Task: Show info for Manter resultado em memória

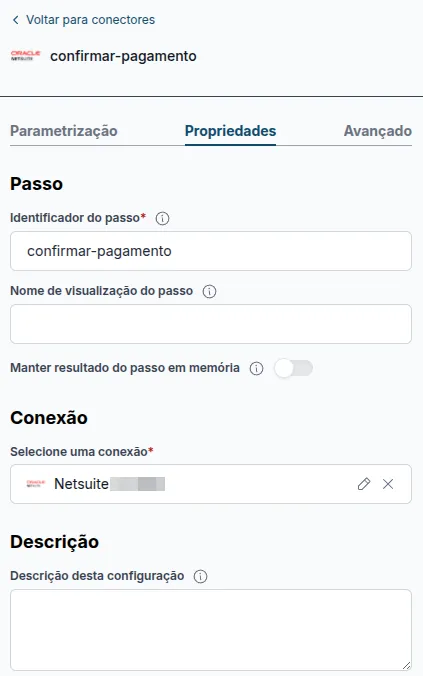Action: click(257, 369)
